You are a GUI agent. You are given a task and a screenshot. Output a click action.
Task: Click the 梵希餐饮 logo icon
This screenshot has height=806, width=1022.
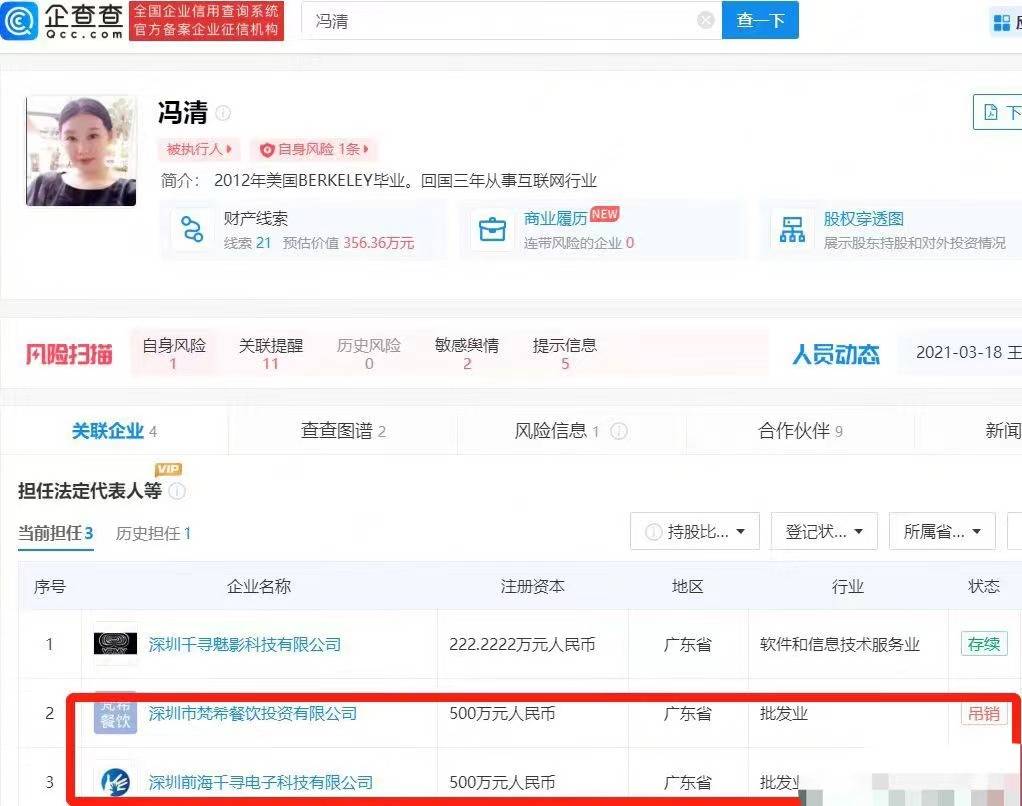(115, 713)
